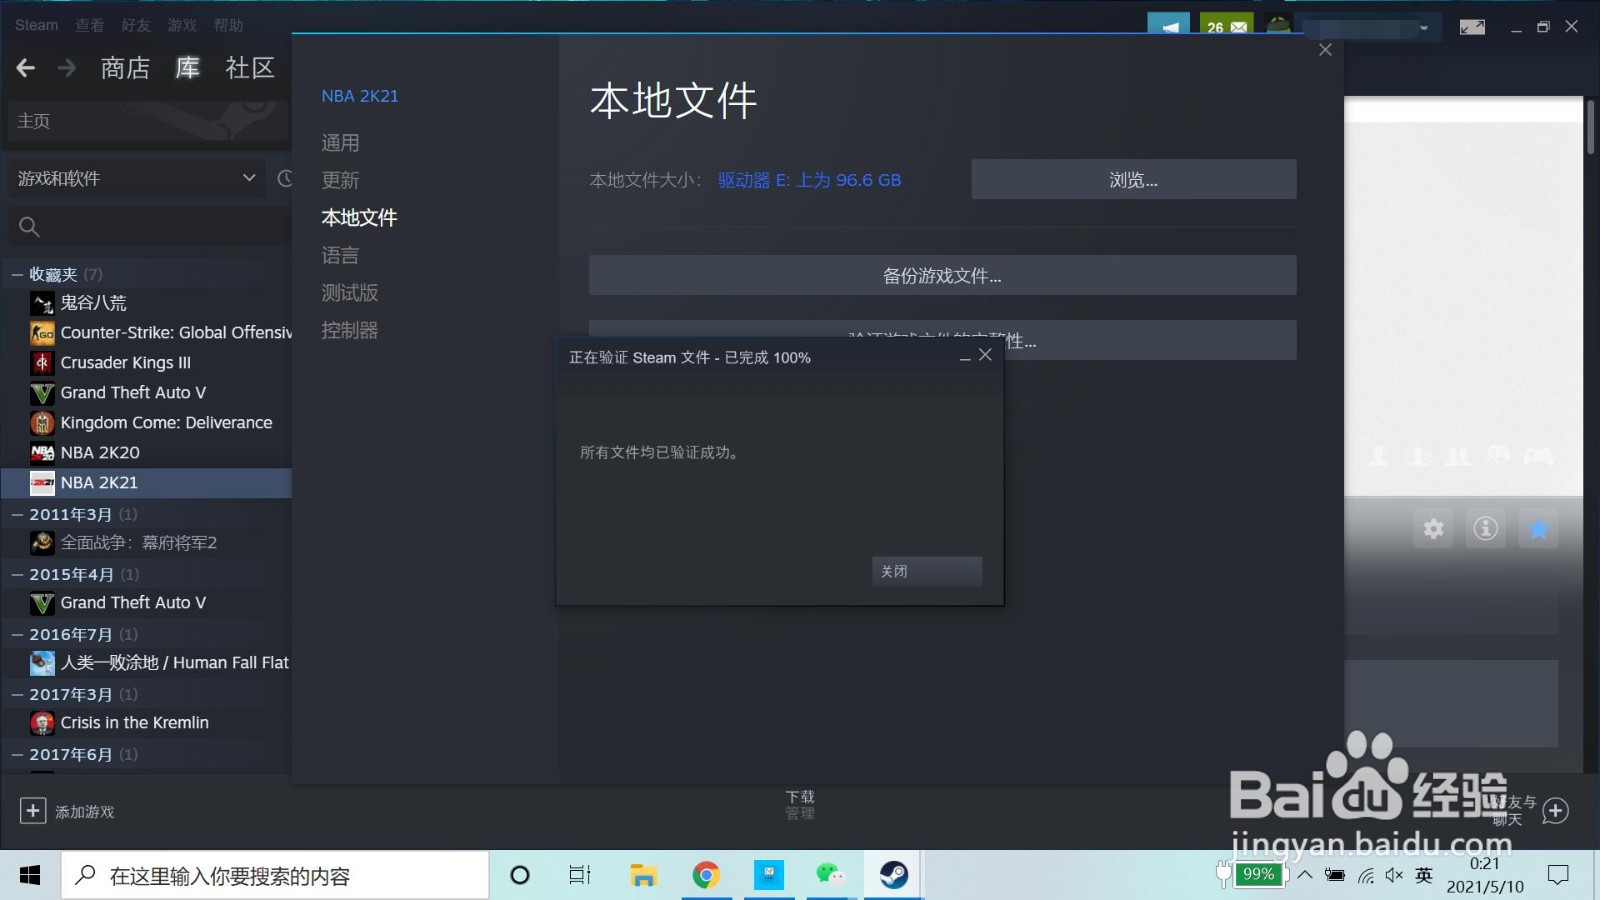
Task: Collapse the 收藏夹 category
Action: coord(17,274)
